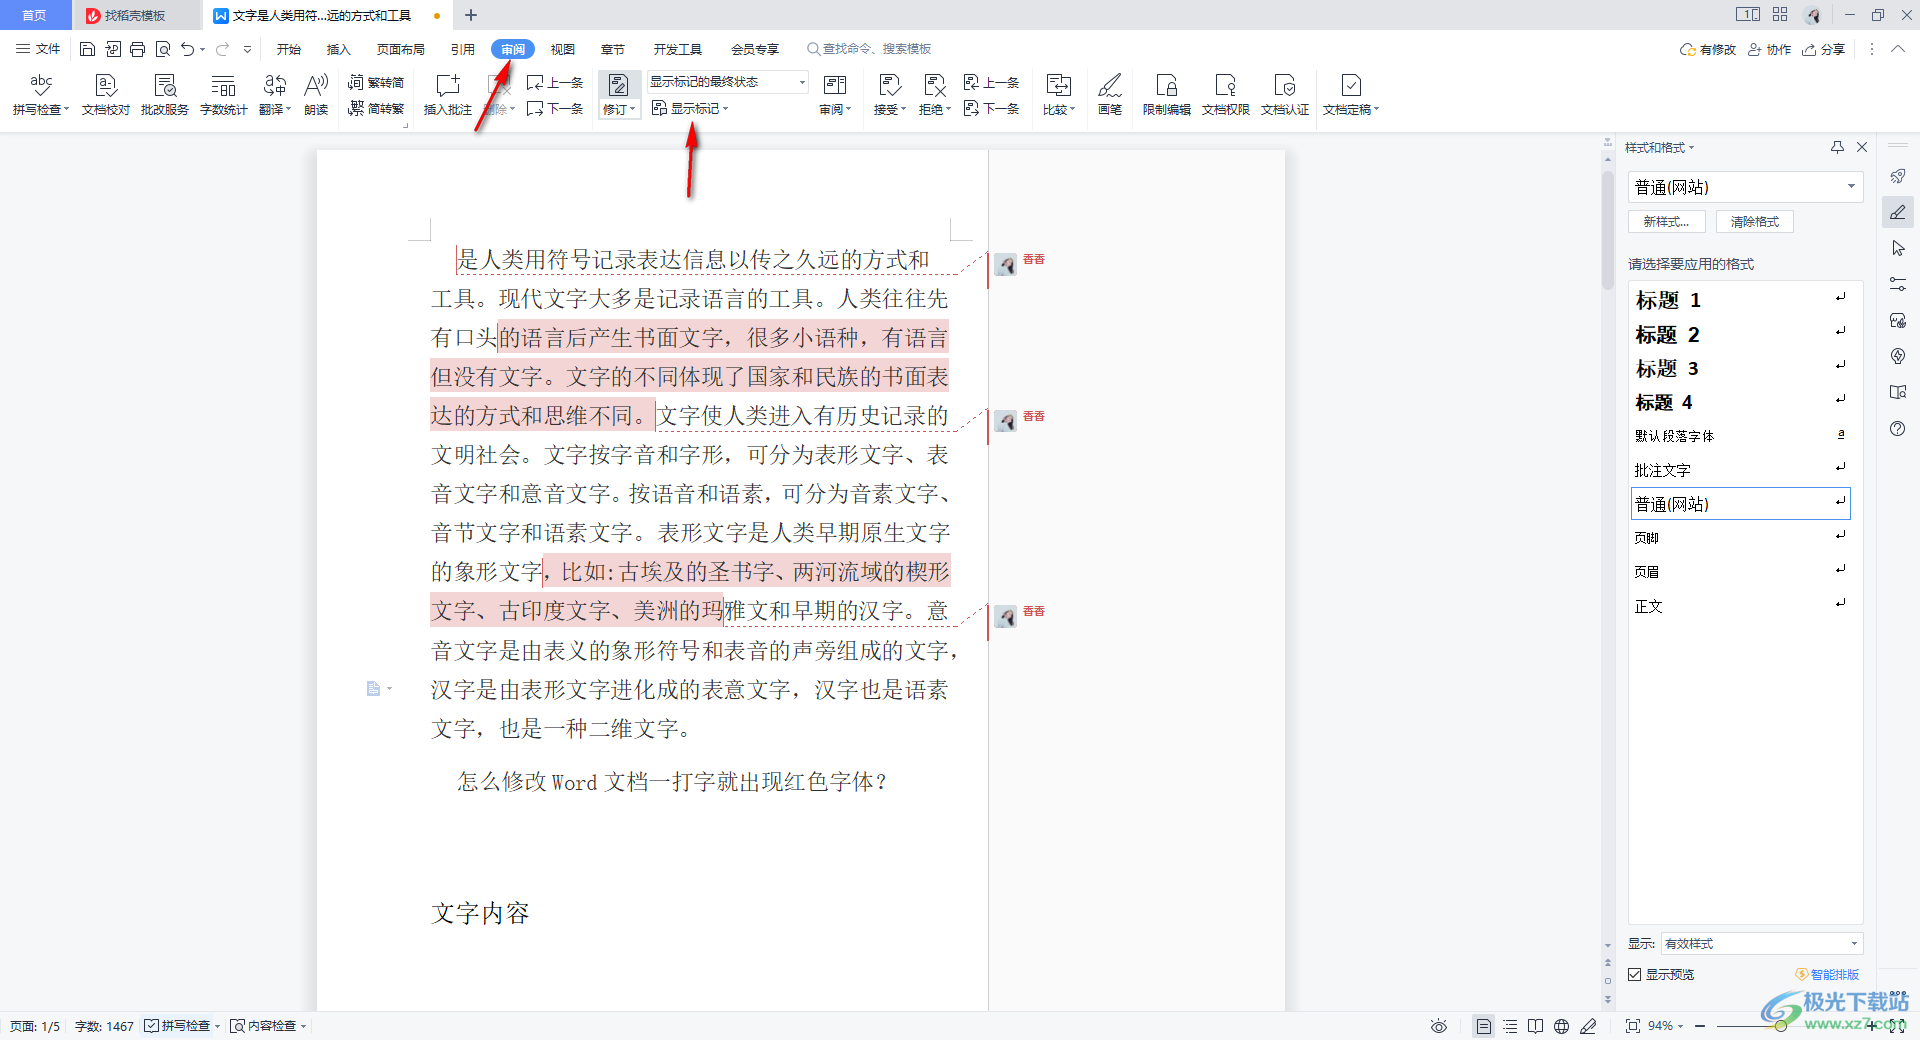This screenshot has width=1920, height=1040.
Task: Click 智能排版 link
Action: (1827, 974)
